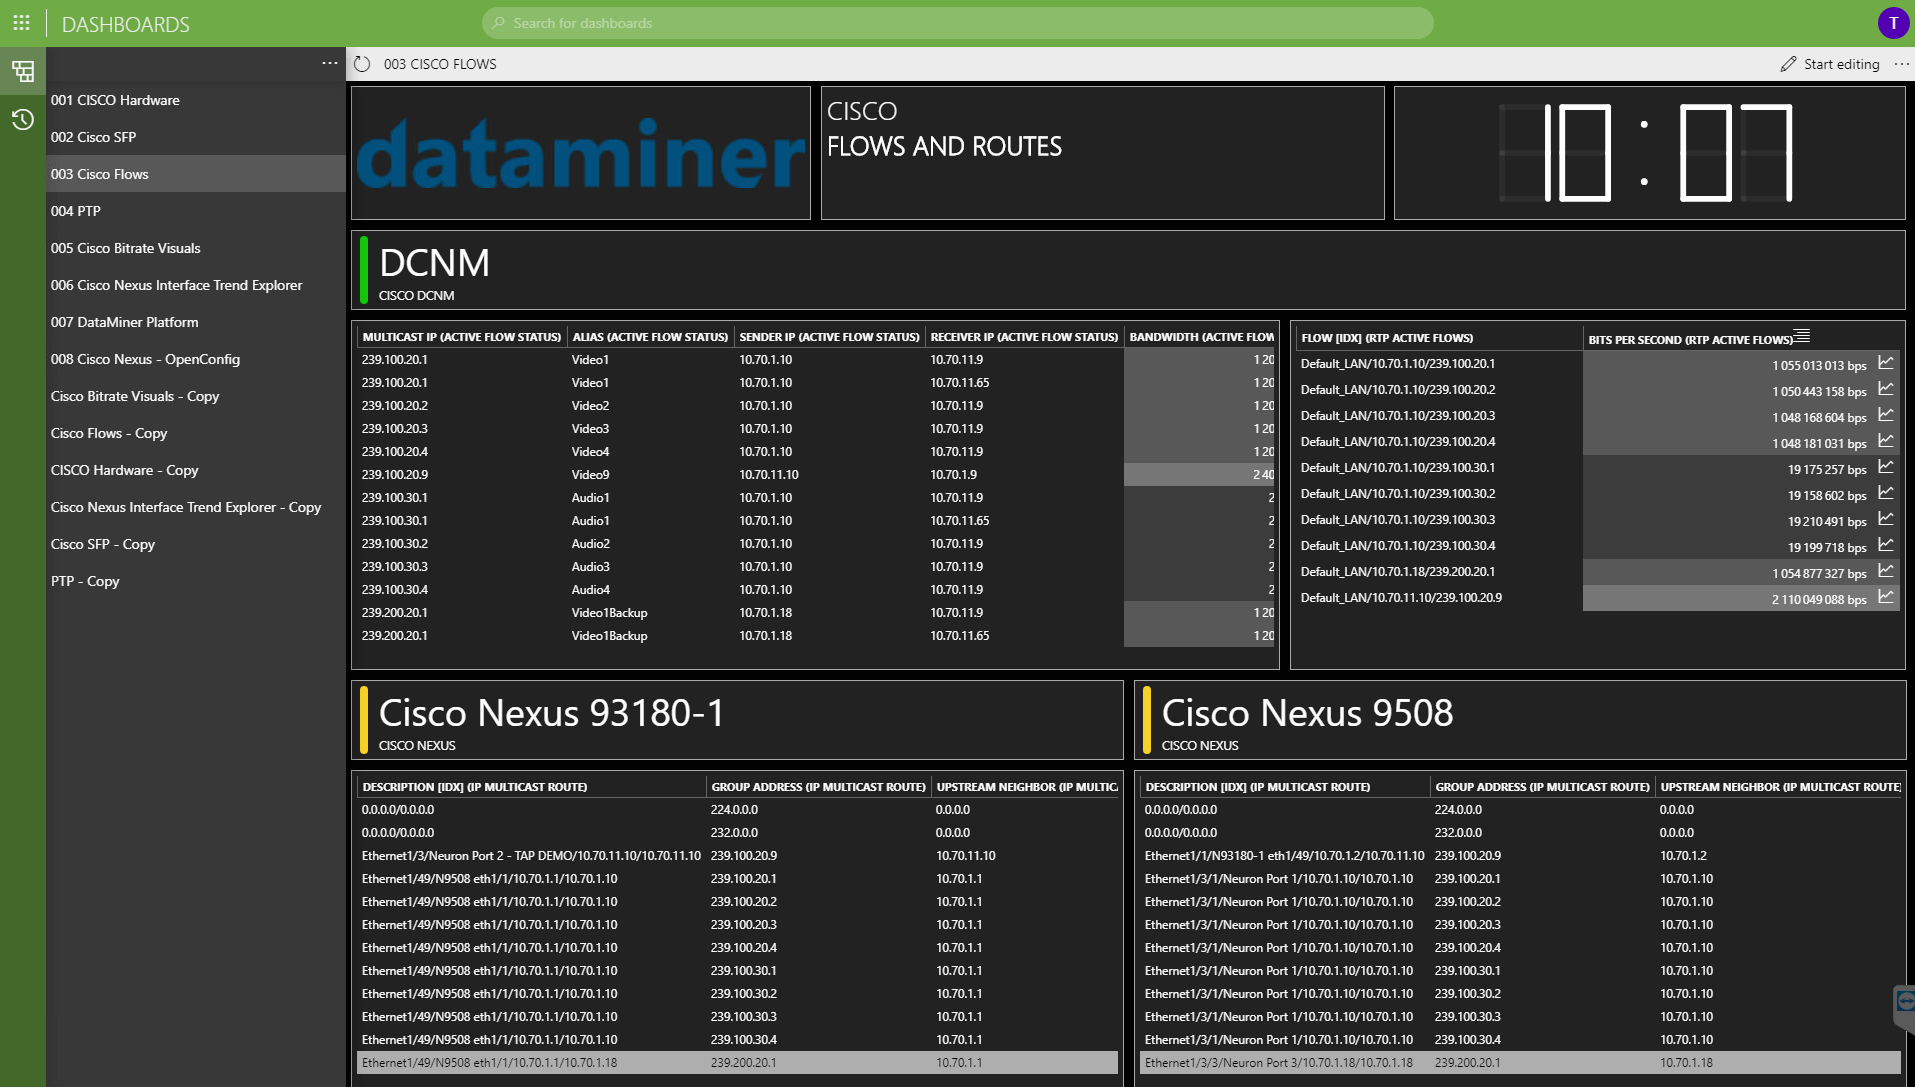Open trend graph for 239.100.30.1 flow
This screenshot has width=1915, height=1087.
pyautogui.click(x=1885, y=467)
